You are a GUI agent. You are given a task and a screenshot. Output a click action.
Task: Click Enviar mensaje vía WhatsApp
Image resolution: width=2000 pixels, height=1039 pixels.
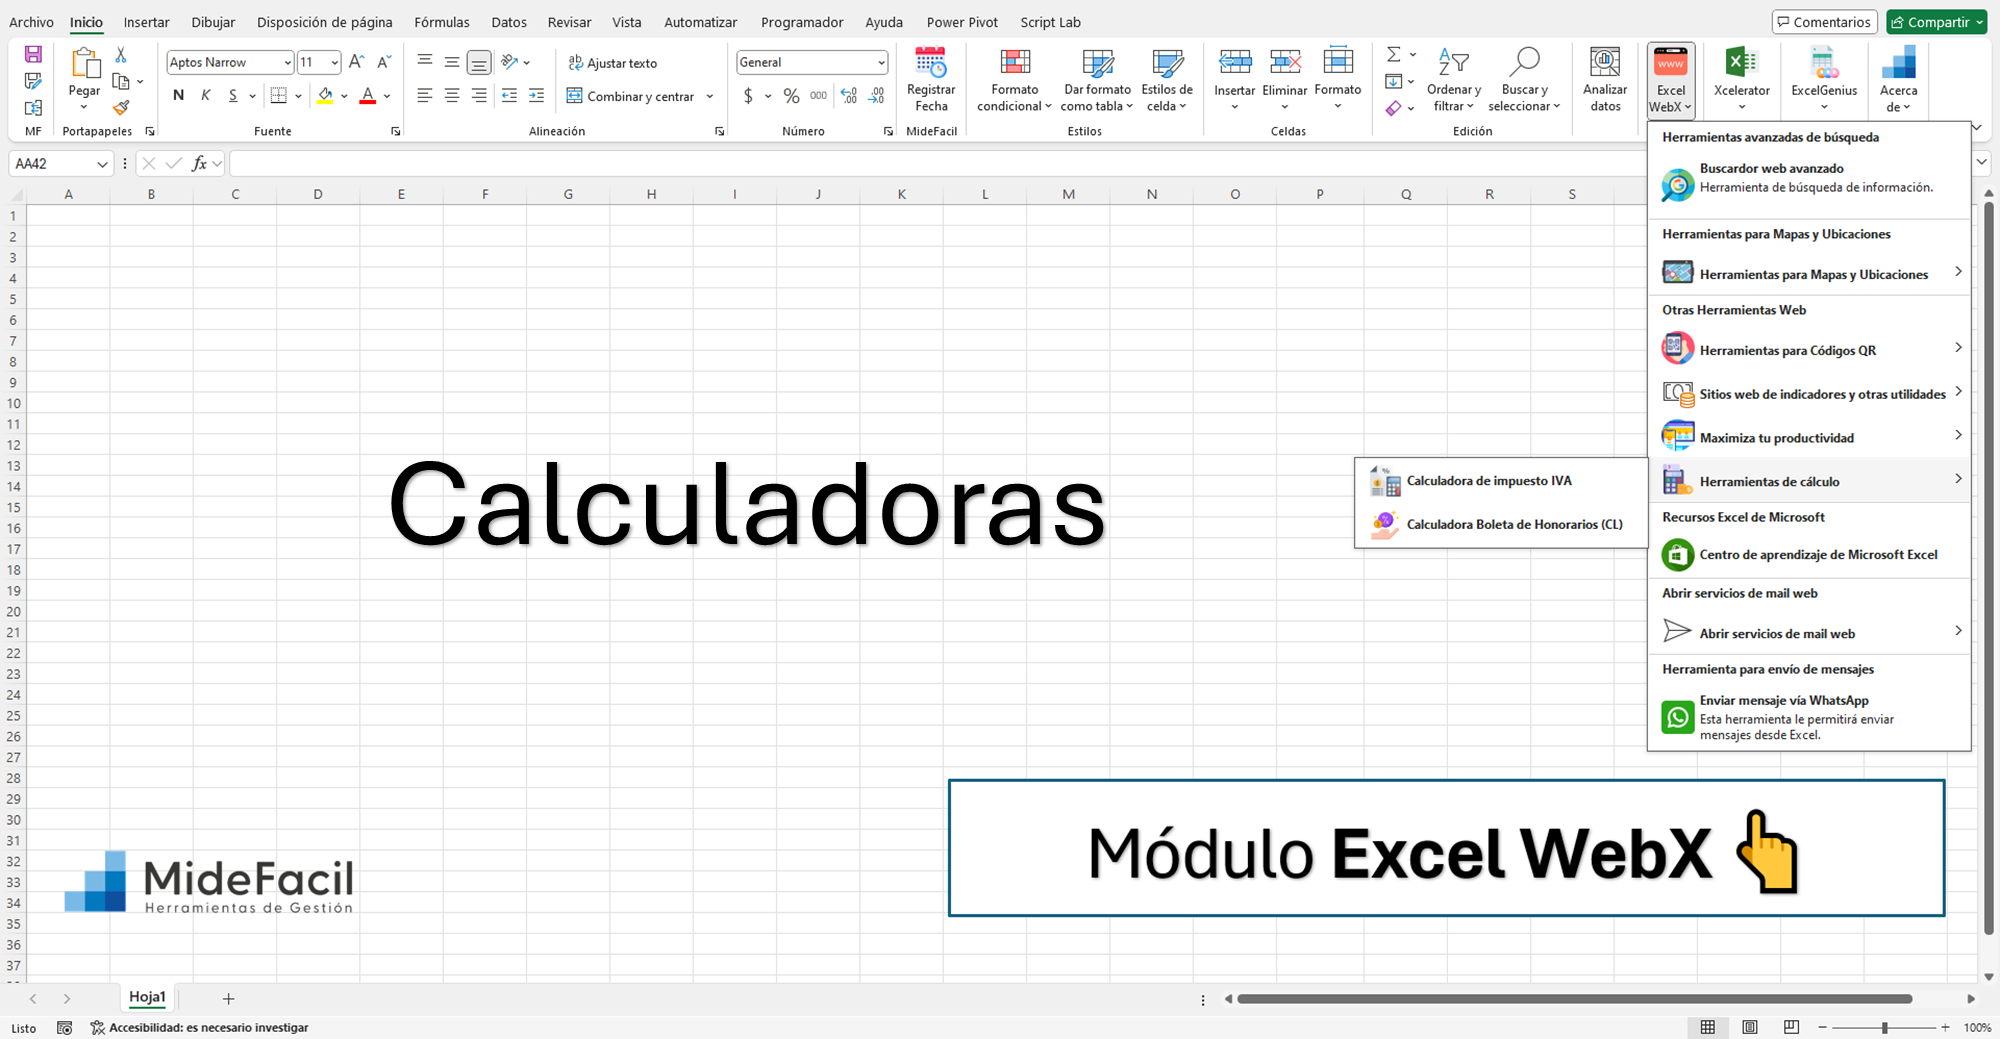[x=1809, y=717]
